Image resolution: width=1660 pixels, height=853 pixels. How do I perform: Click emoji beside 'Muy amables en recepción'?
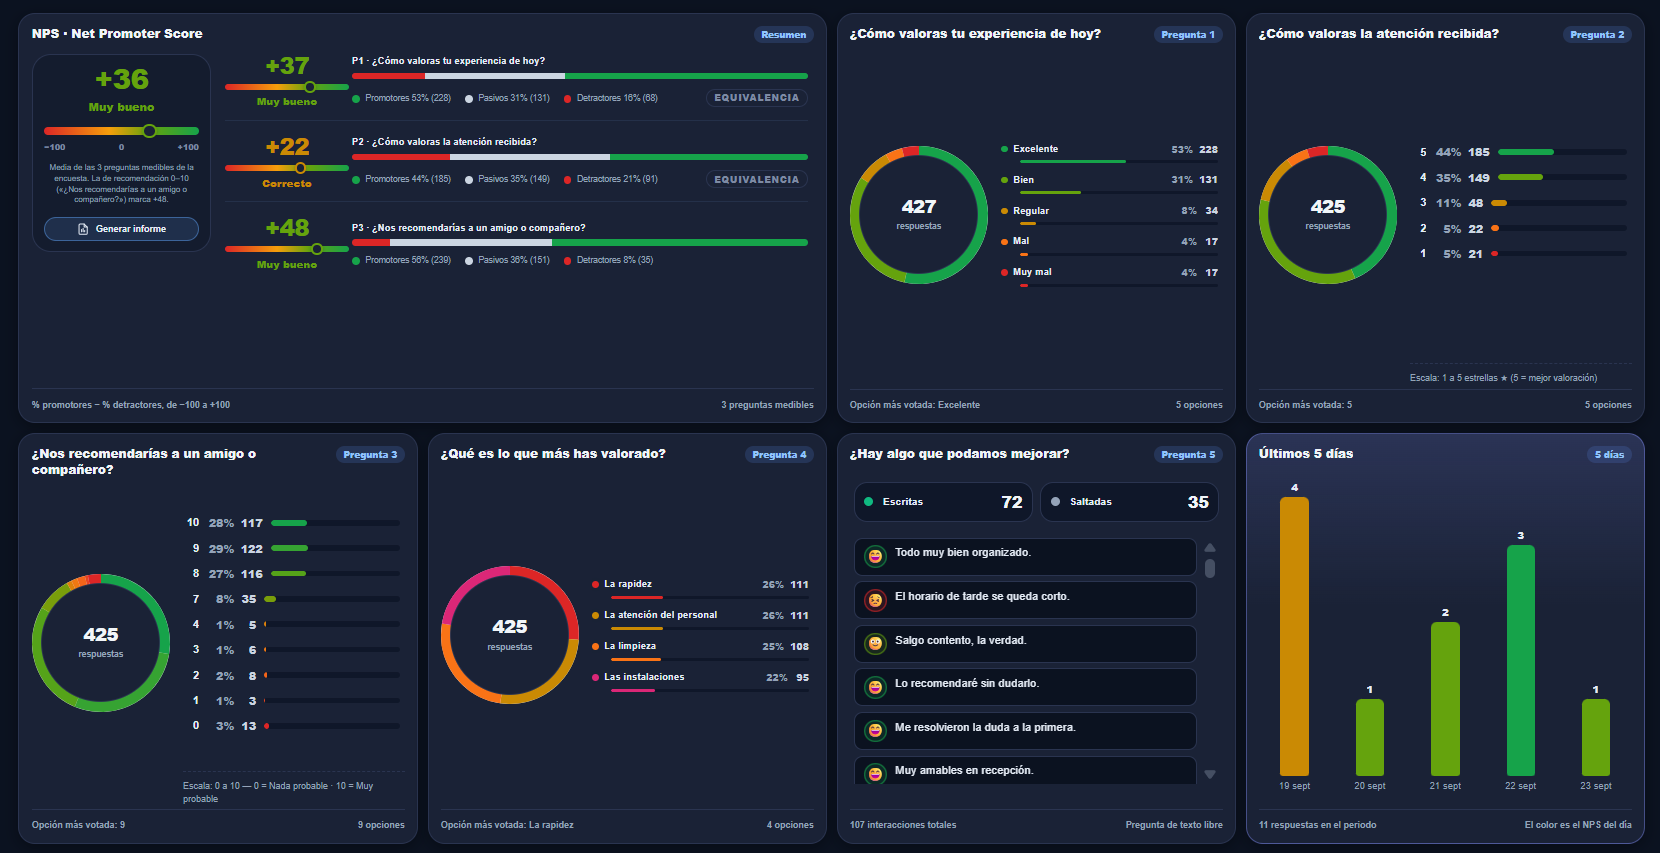pyautogui.click(x=875, y=773)
